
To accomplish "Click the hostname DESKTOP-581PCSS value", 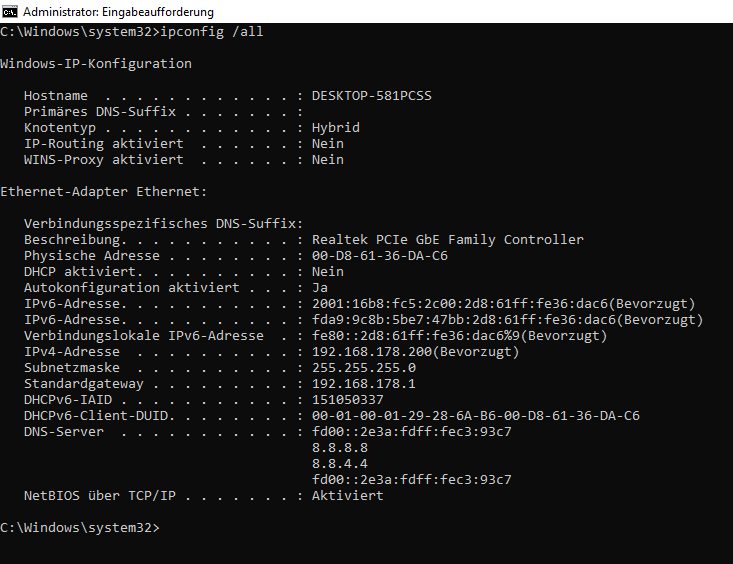I will [x=372, y=96].
